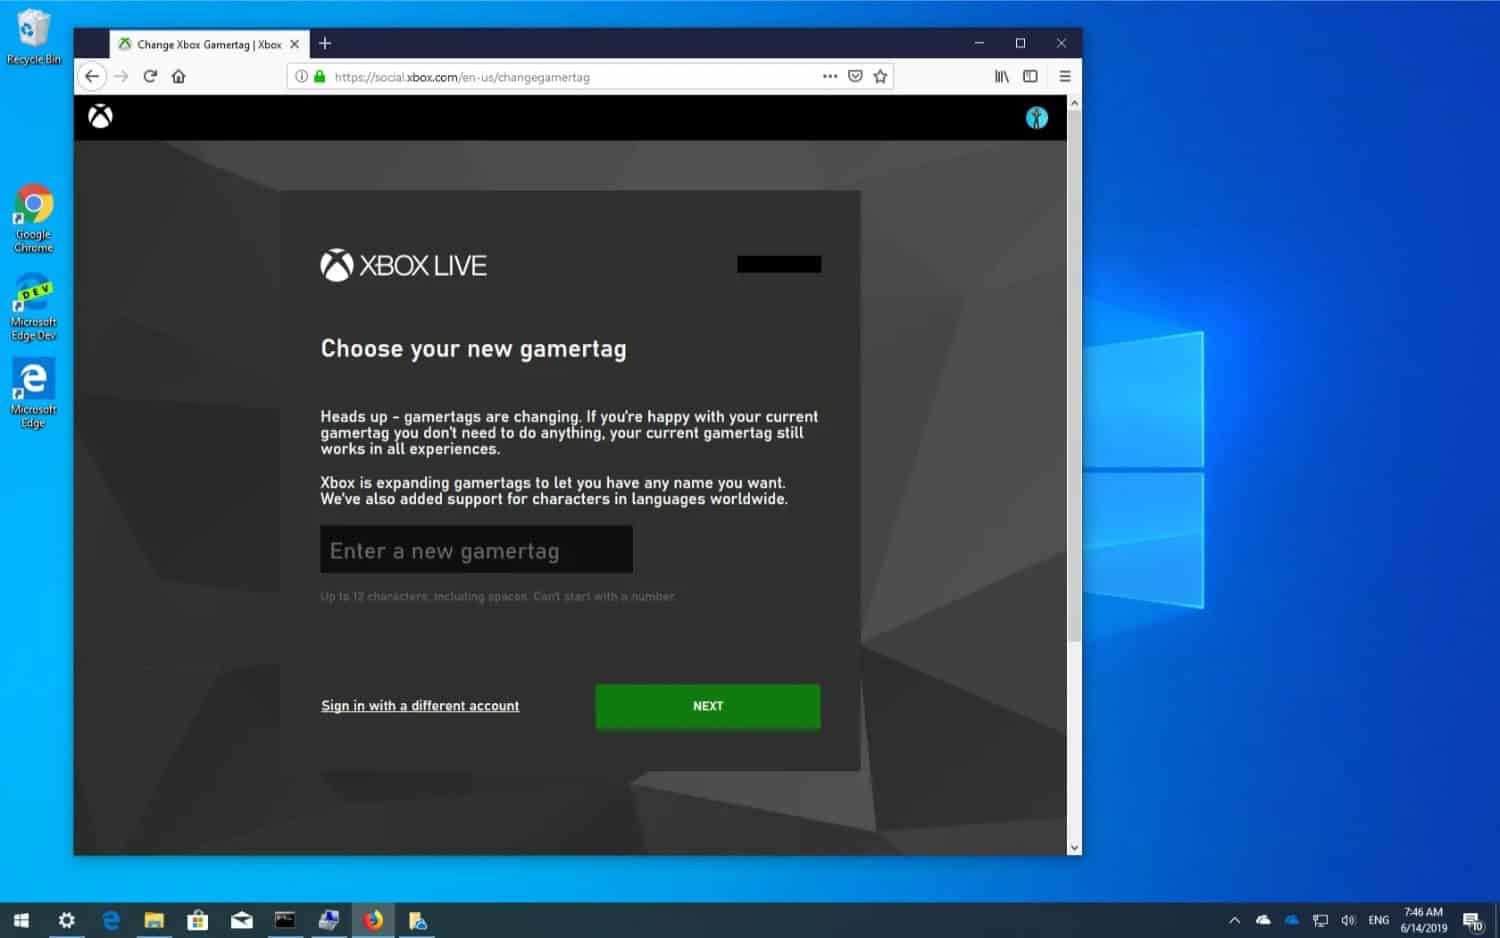Click the Firefox taskbar icon

373,920
